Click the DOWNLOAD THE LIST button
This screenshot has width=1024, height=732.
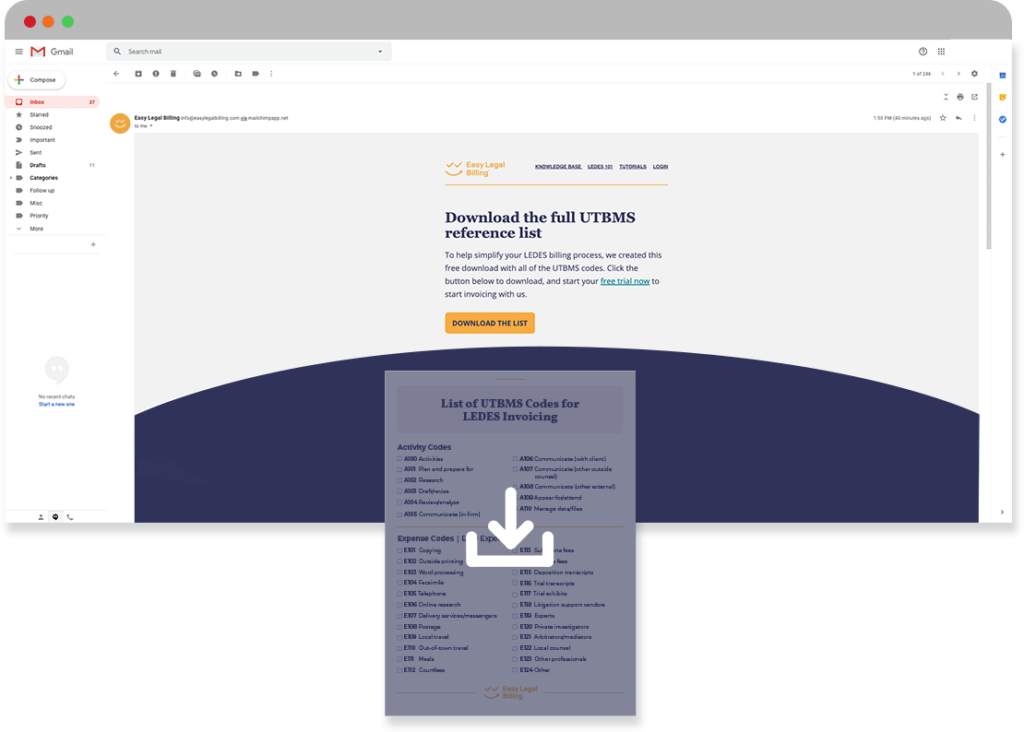pyautogui.click(x=490, y=323)
